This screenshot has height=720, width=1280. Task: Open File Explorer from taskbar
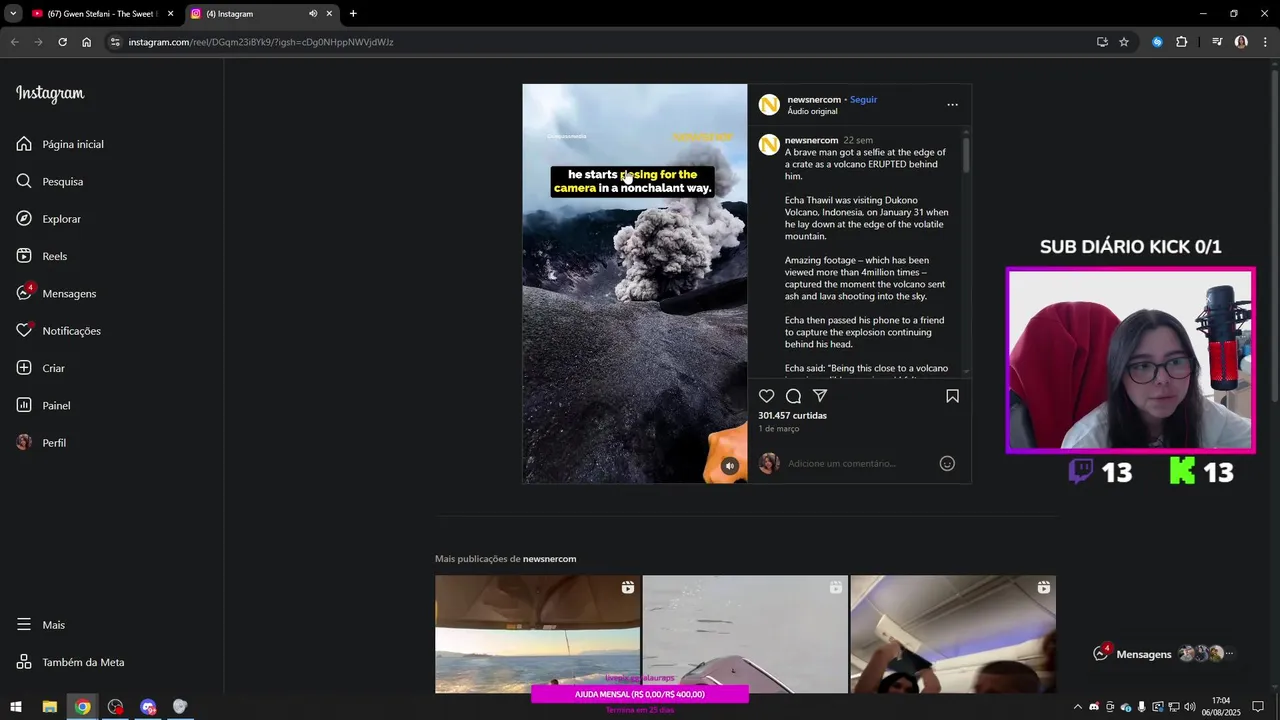pos(49,707)
